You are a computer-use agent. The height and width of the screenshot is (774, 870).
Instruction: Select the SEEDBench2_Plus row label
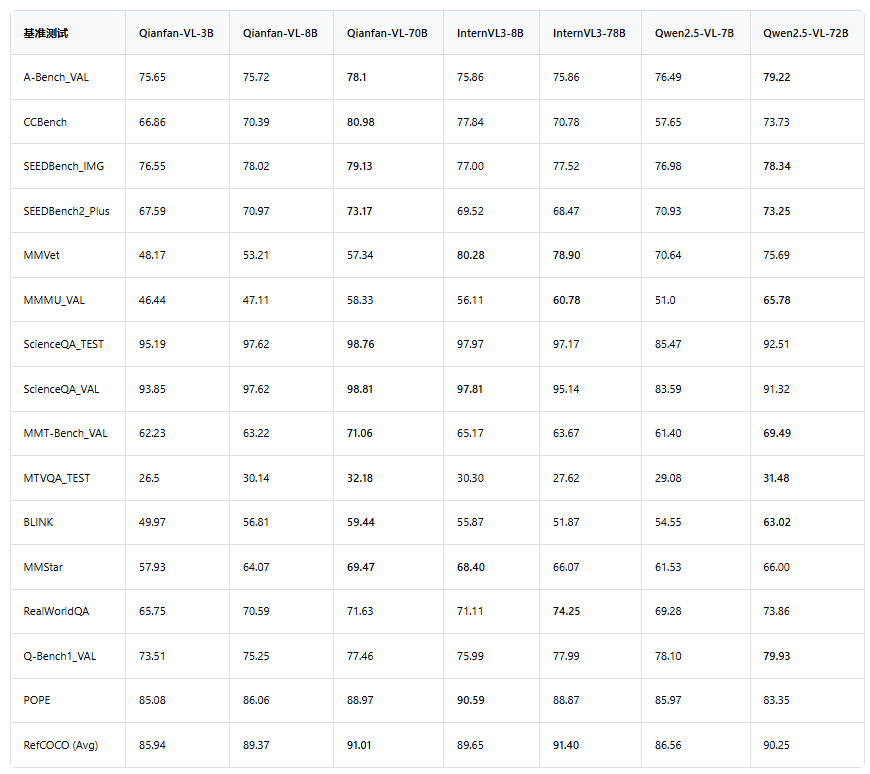coord(66,211)
